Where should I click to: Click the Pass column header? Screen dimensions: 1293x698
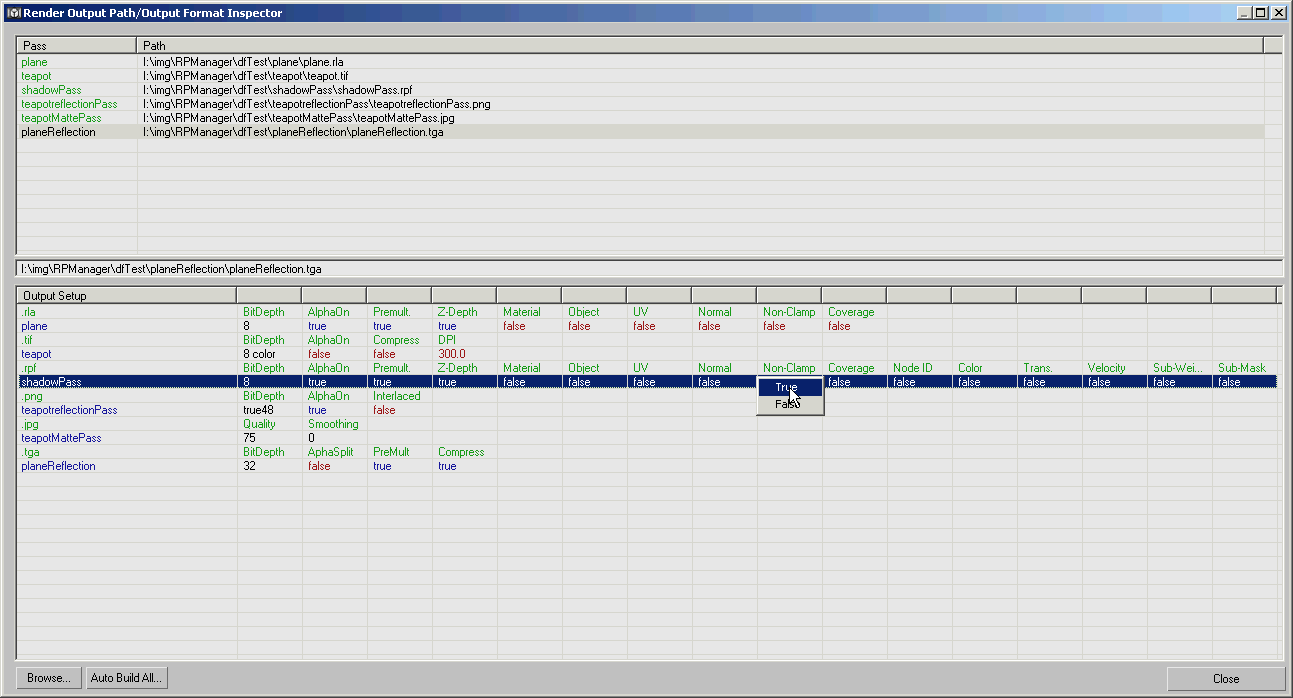pos(77,46)
